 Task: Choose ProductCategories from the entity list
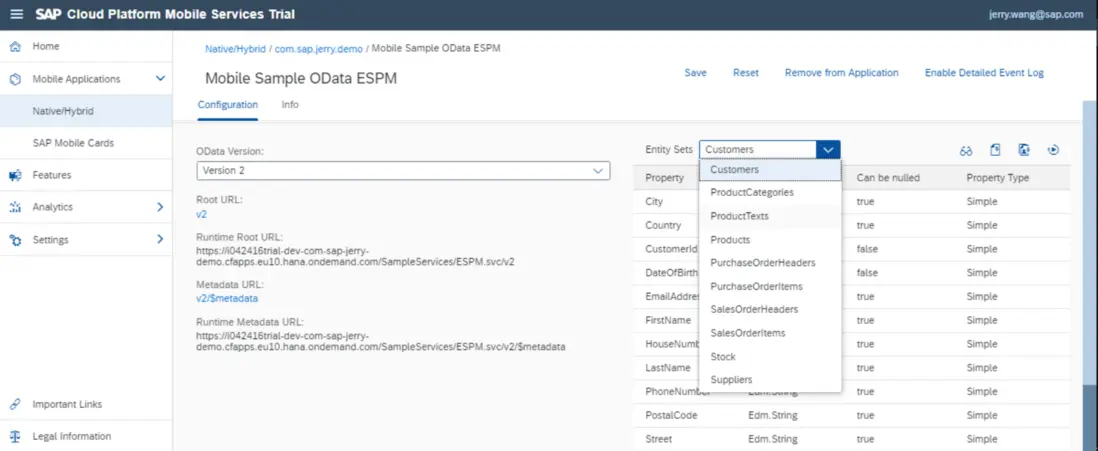(x=752, y=192)
